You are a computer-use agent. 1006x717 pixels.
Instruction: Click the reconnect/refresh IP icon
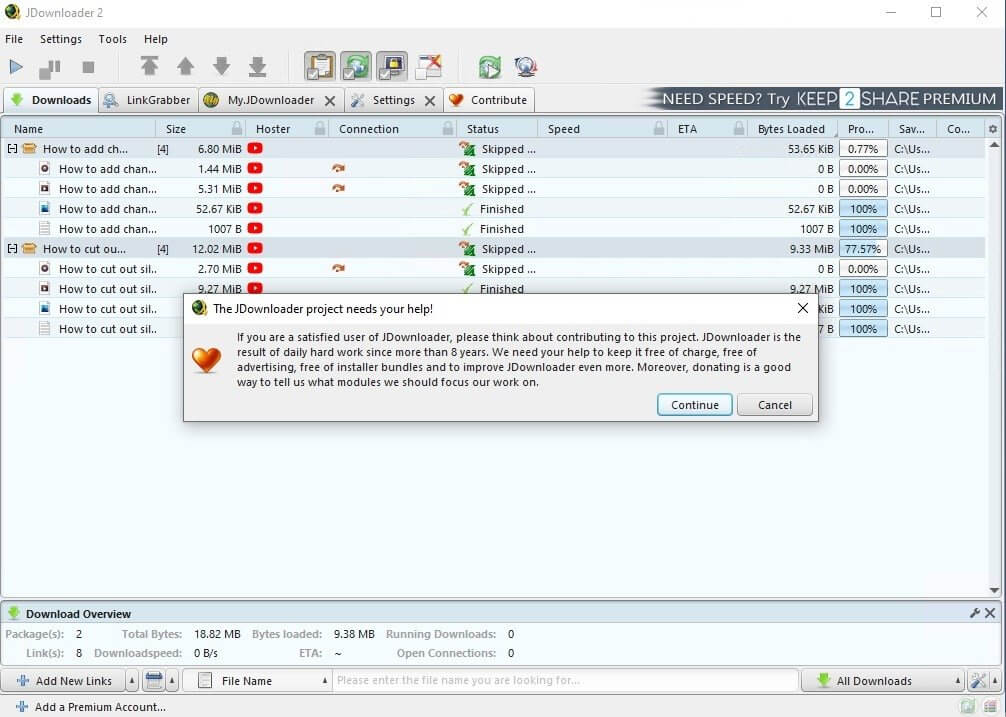[490, 67]
